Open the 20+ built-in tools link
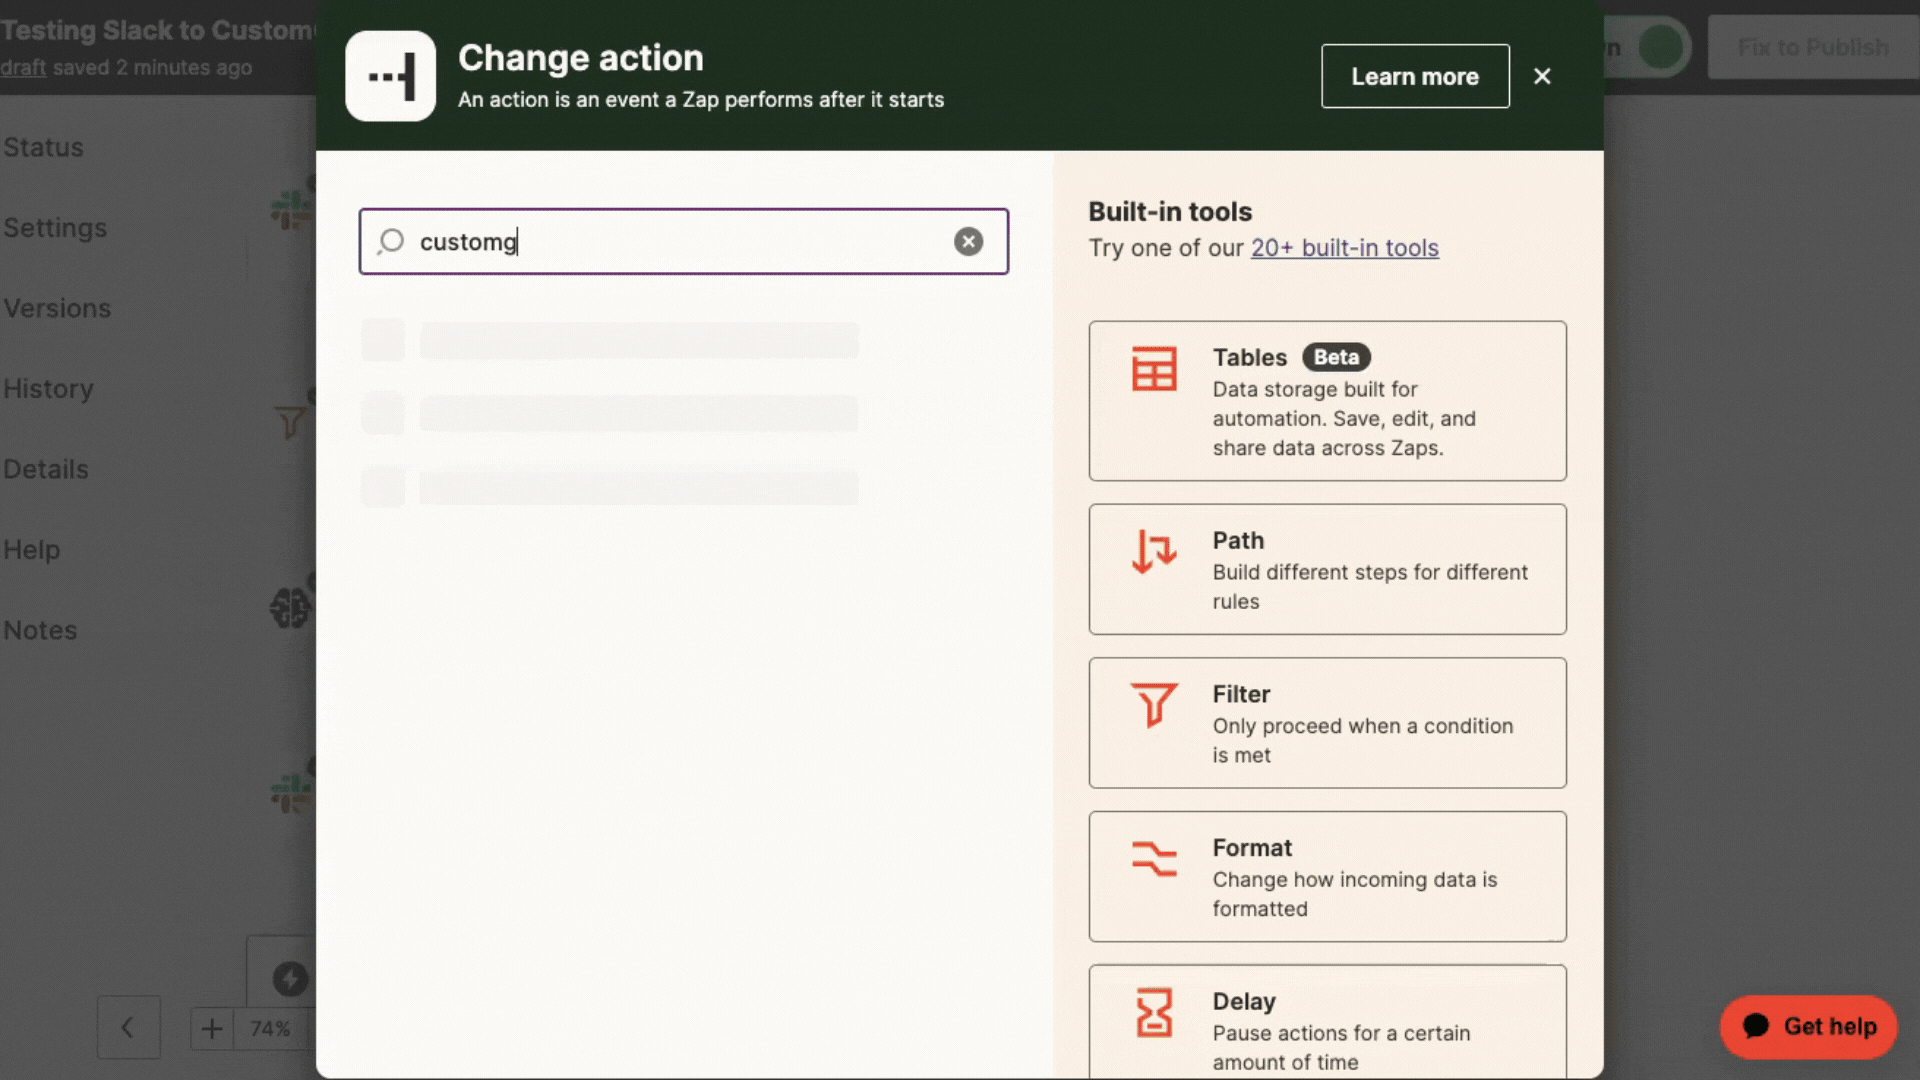 1344,248
